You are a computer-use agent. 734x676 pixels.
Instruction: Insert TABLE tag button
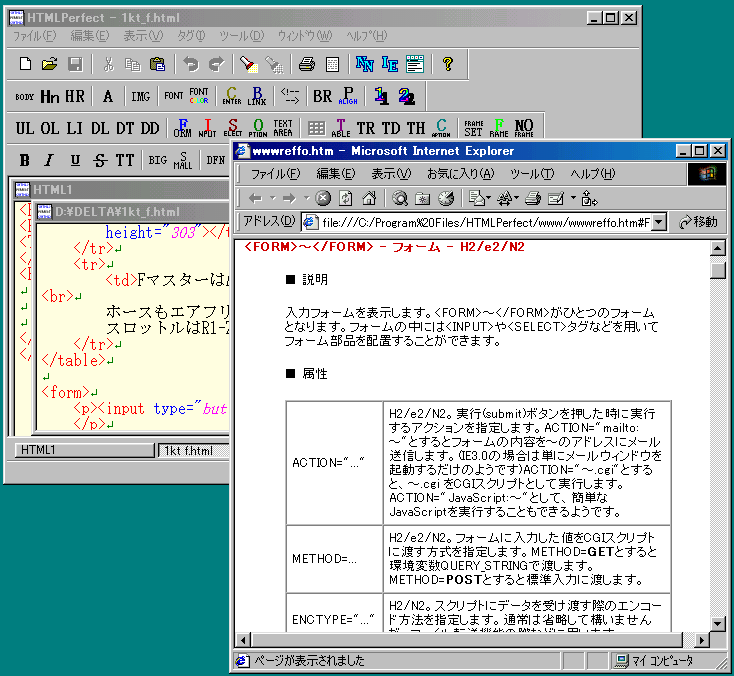[341, 128]
